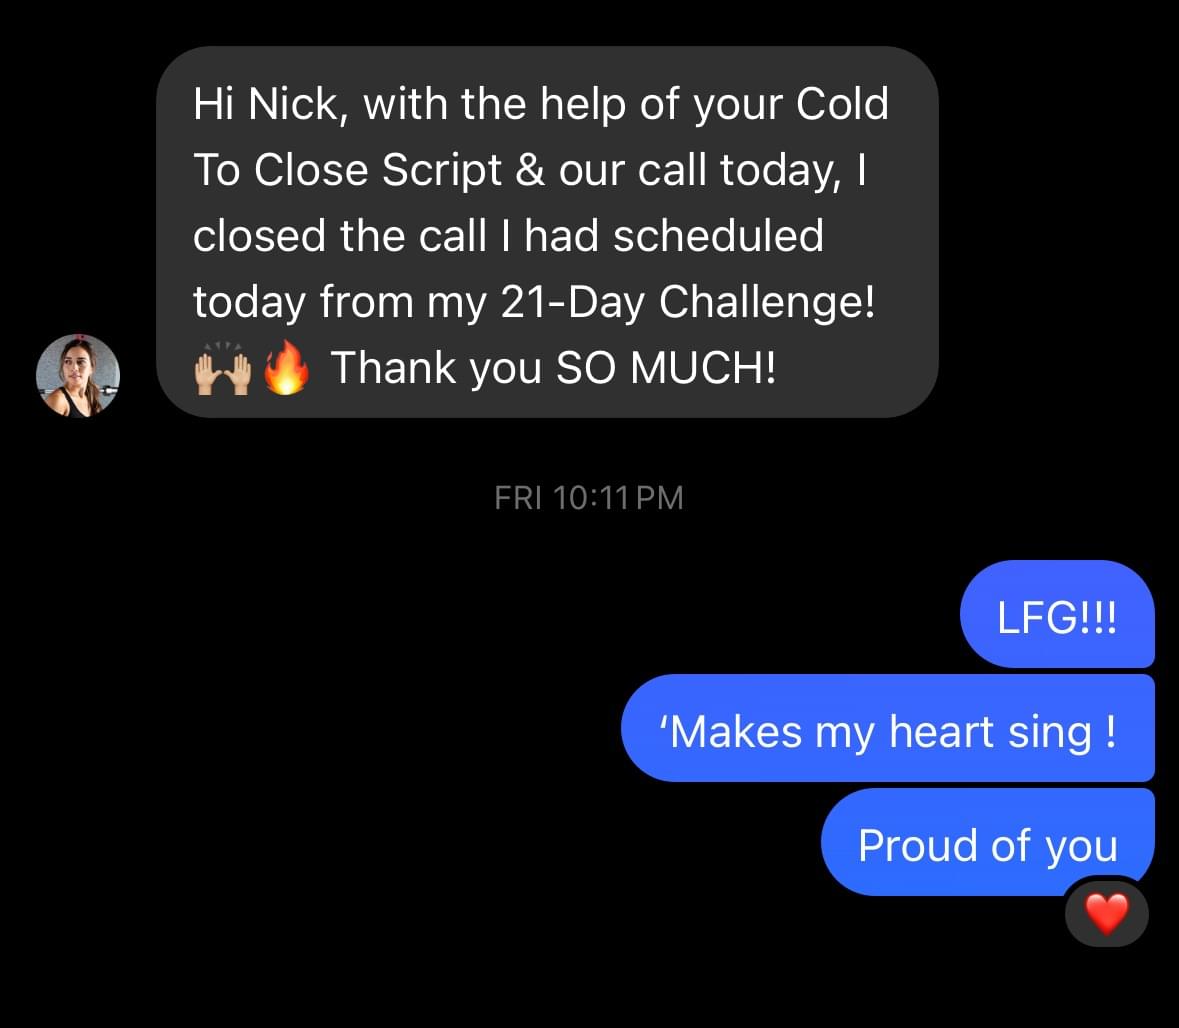Screen dimensions: 1179x1028
Task: Select the 'Makes my heart sing' bubble
Action: (x=888, y=728)
